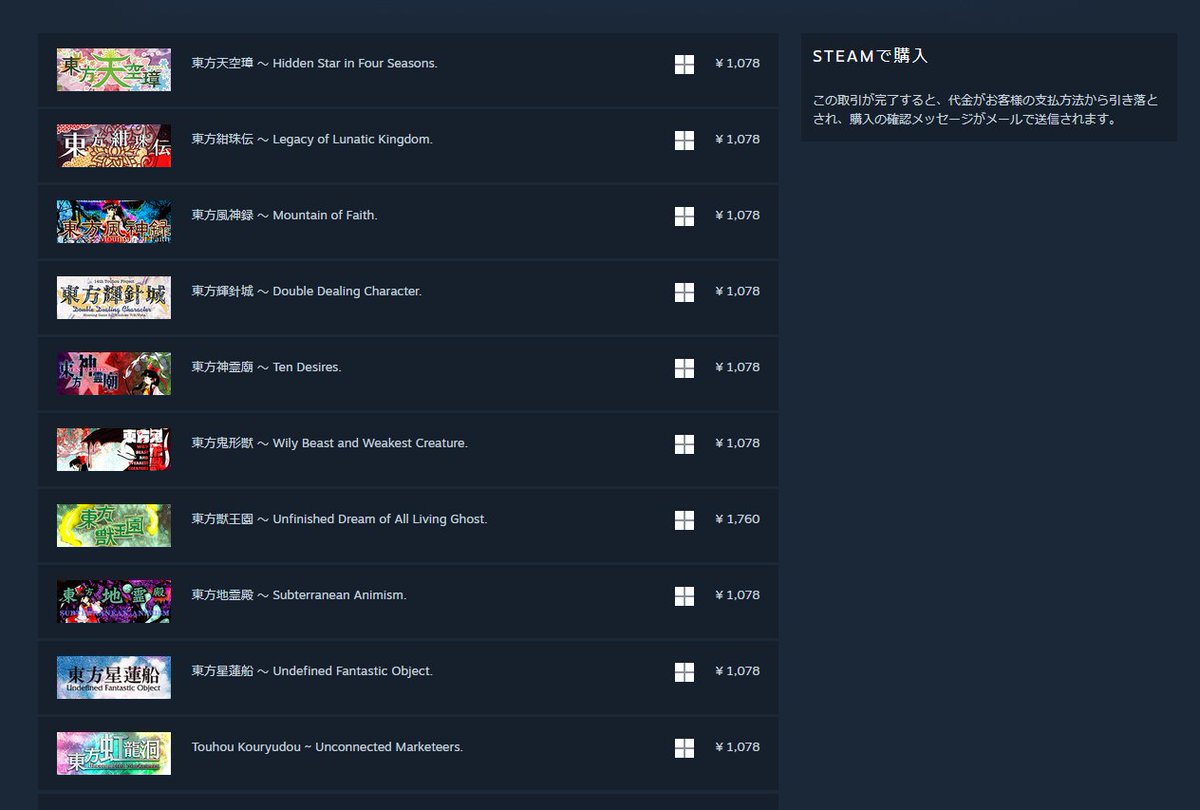Click the ¥1,760 price of Unfinished Dream
This screenshot has height=810, width=1200.
[x=737, y=519]
